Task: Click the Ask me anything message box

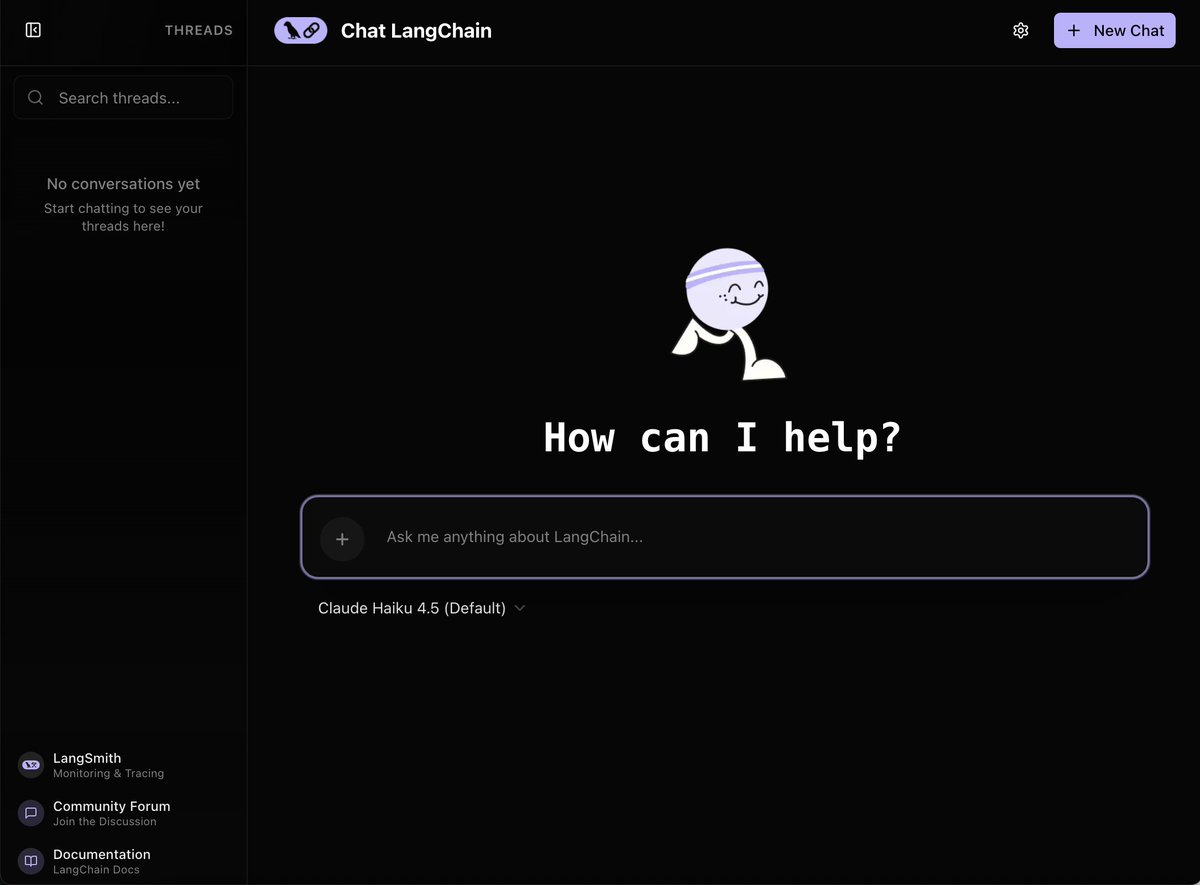Action: pos(750,537)
